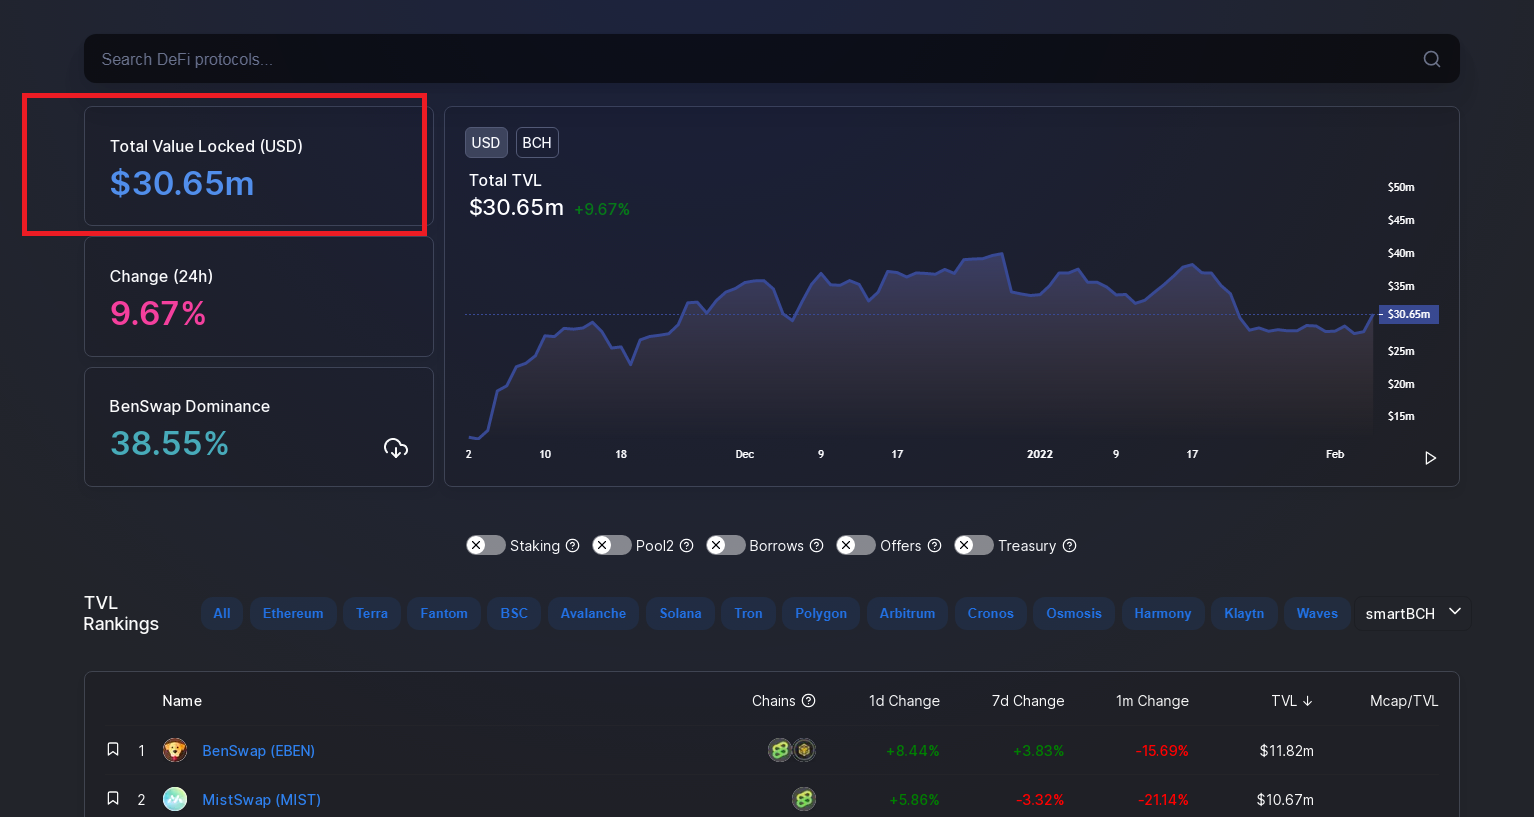Click BenSwap's -15.69% 1m change cell
Image resolution: width=1534 pixels, height=817 pixels.
(x=1162, y=750)
